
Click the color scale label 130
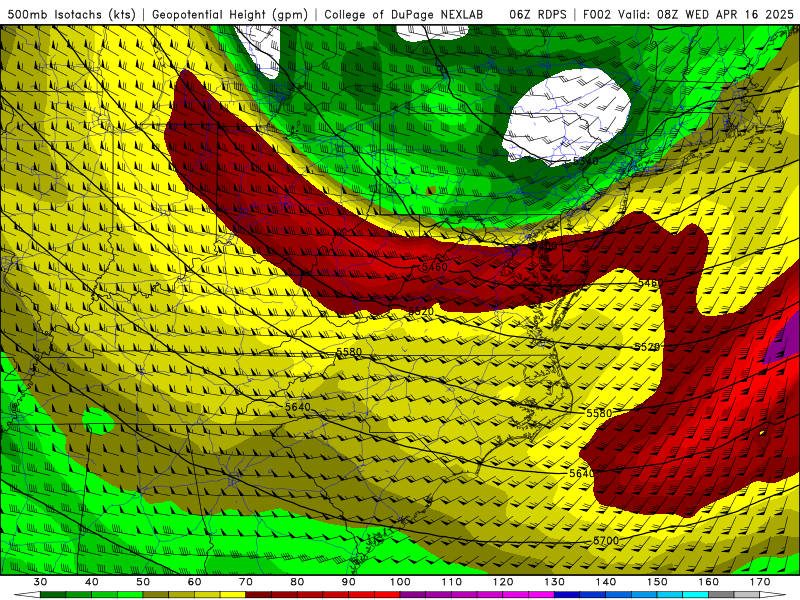554,582
